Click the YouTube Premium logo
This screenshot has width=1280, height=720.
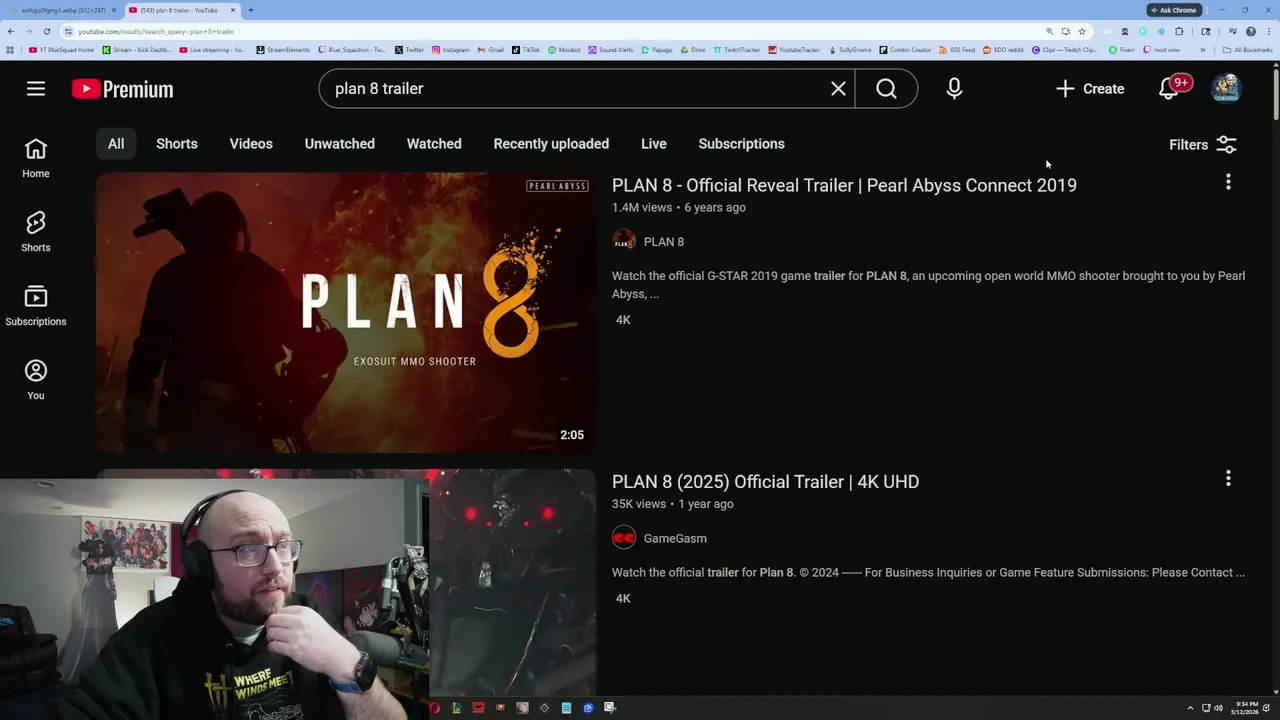tap(122, 89)
